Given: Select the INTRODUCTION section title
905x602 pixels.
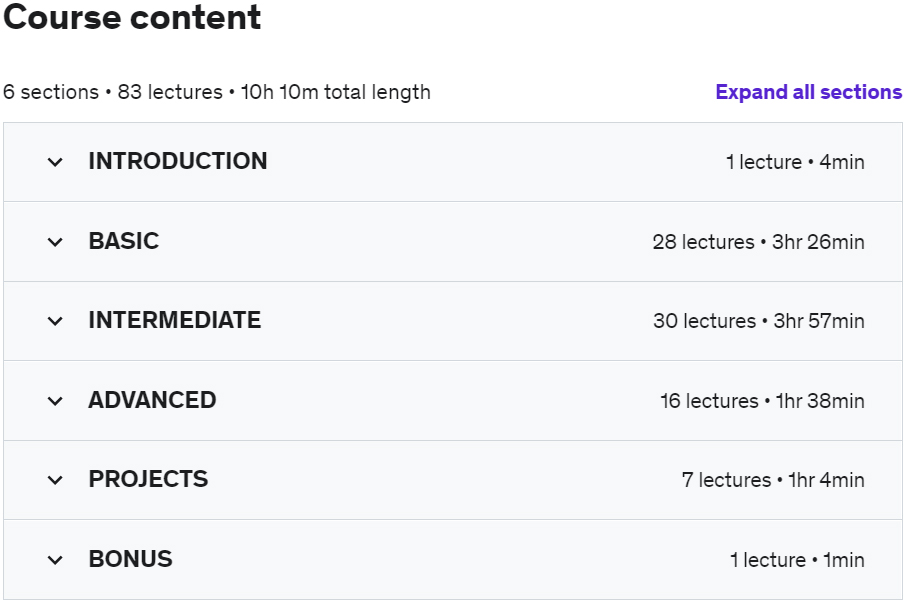Looking at the screenshot, I should click(178, 161).
